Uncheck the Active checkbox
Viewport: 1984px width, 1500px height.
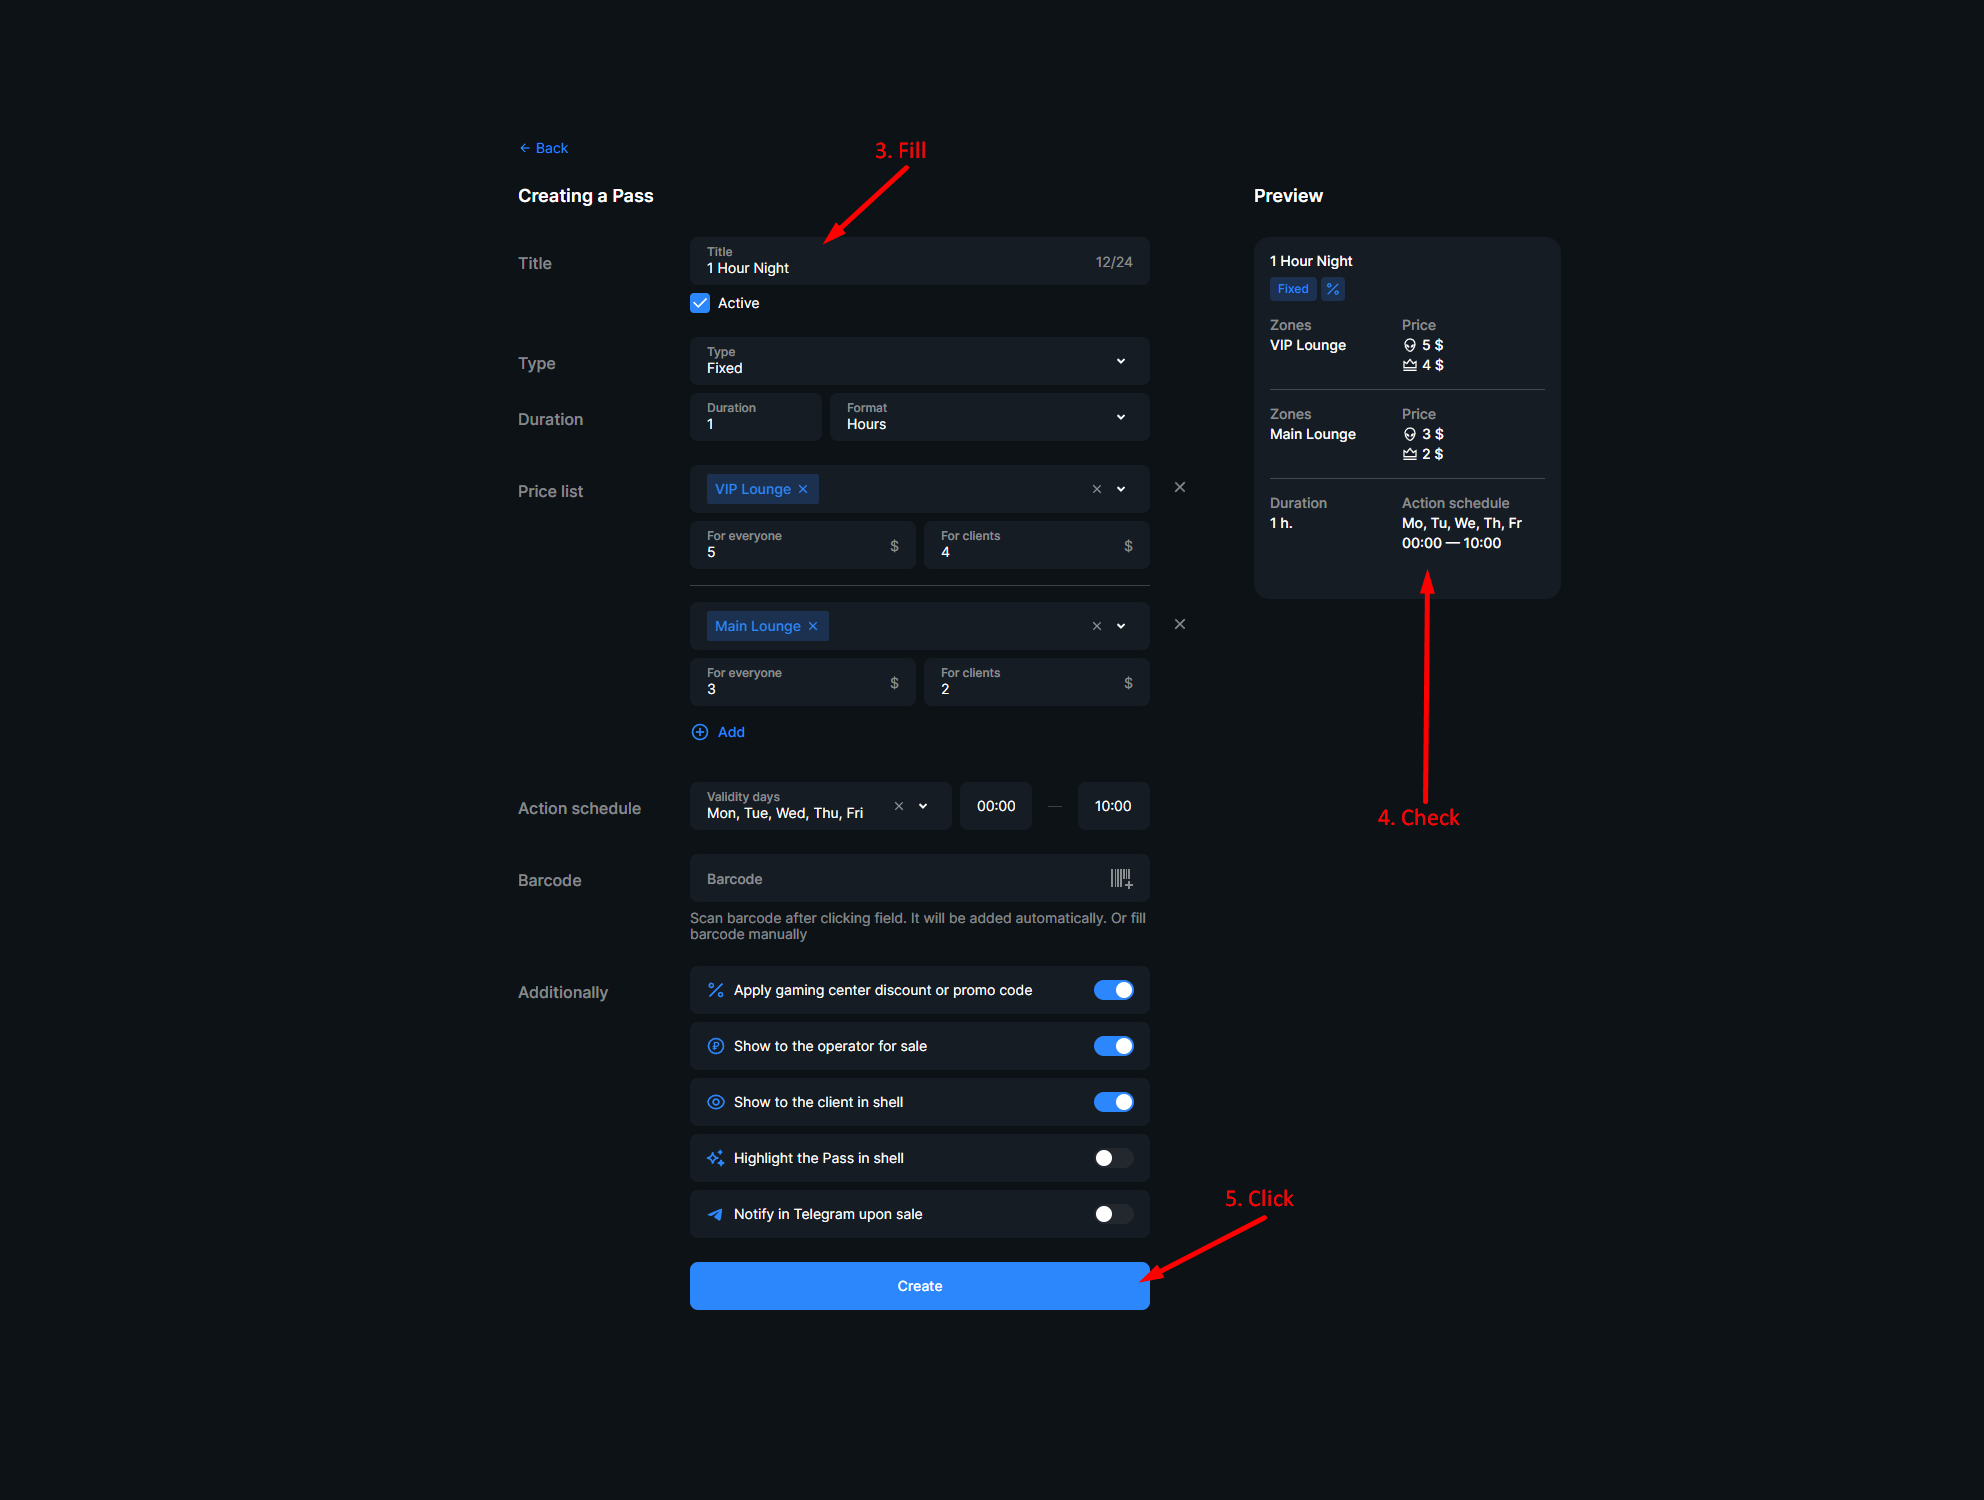[x=700, y=302]
